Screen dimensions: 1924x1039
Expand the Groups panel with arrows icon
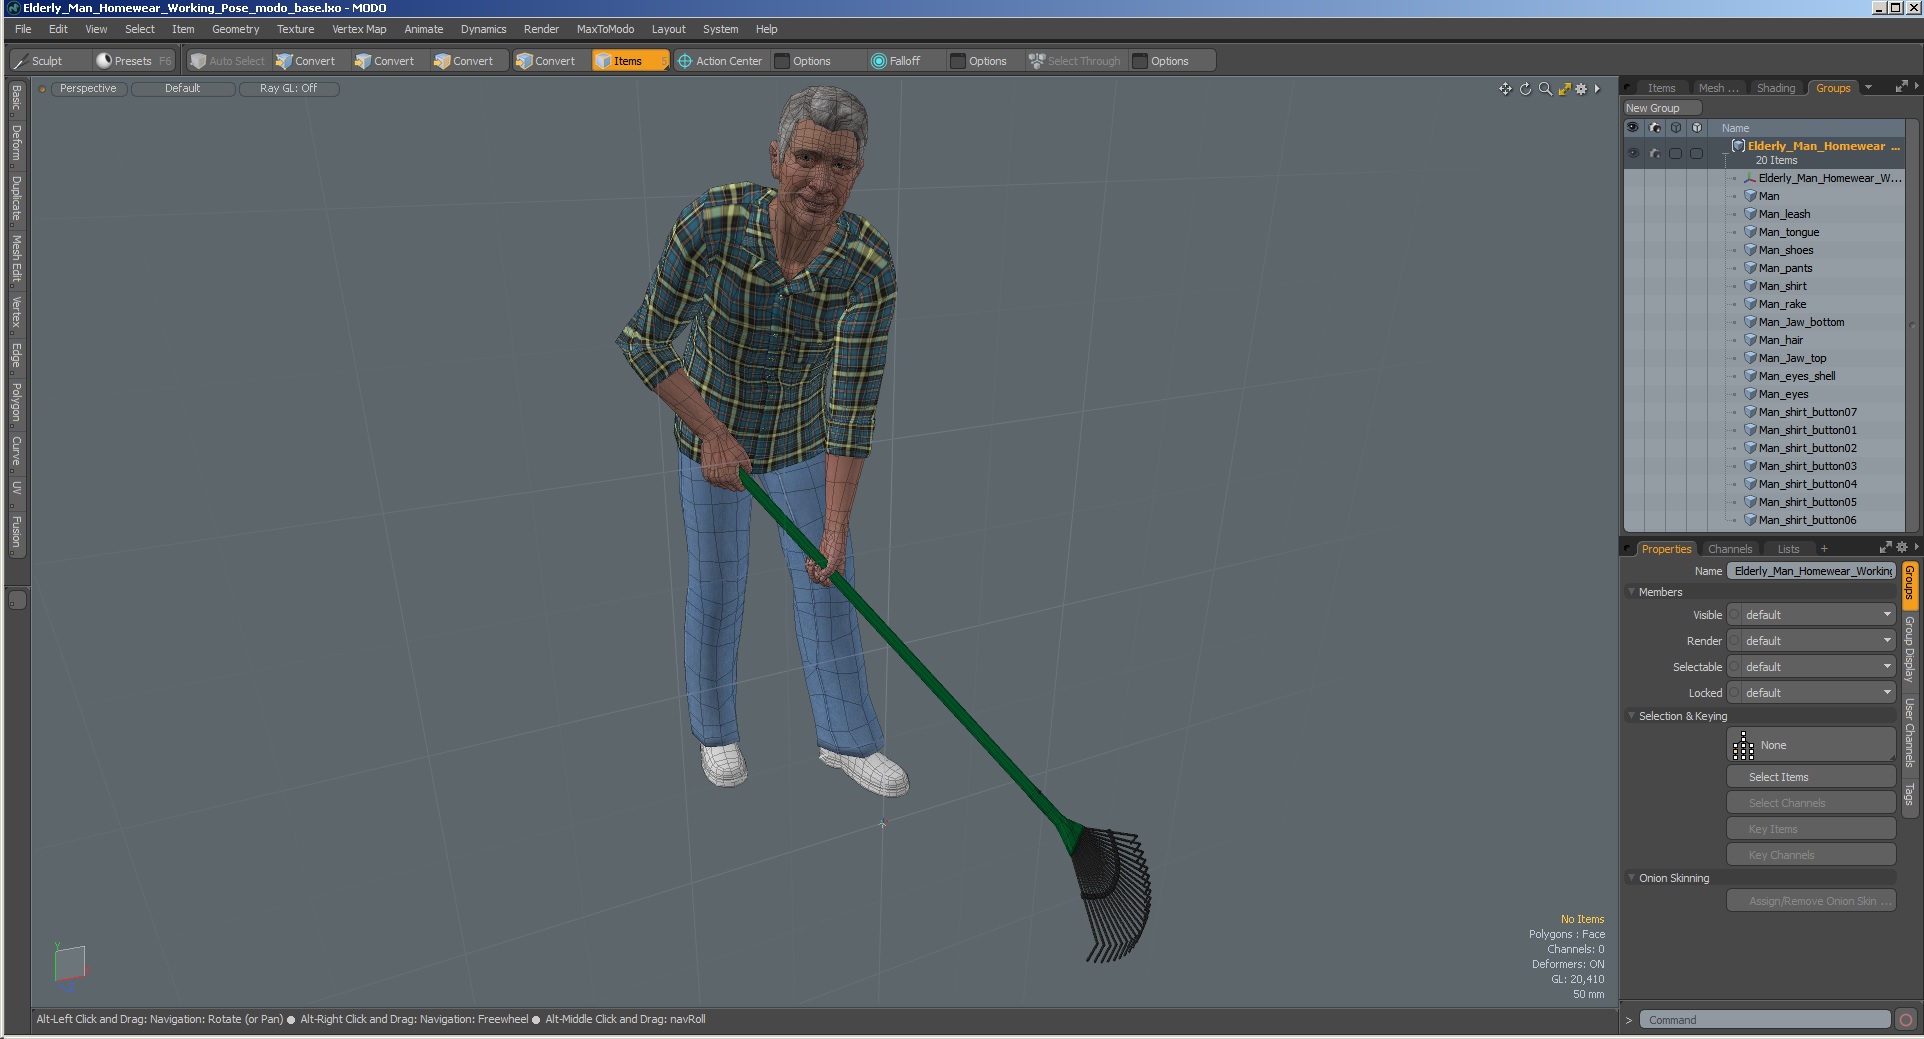pos(1900,88)
